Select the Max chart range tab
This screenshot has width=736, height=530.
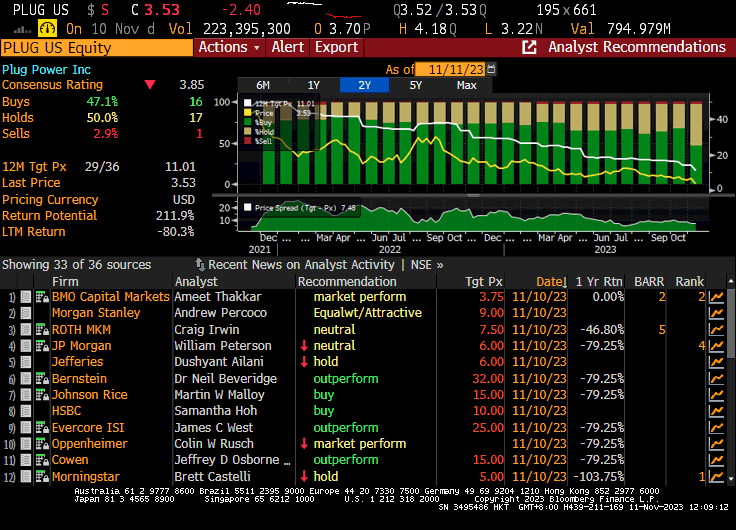pyautogui.click(x=467, y=85)
